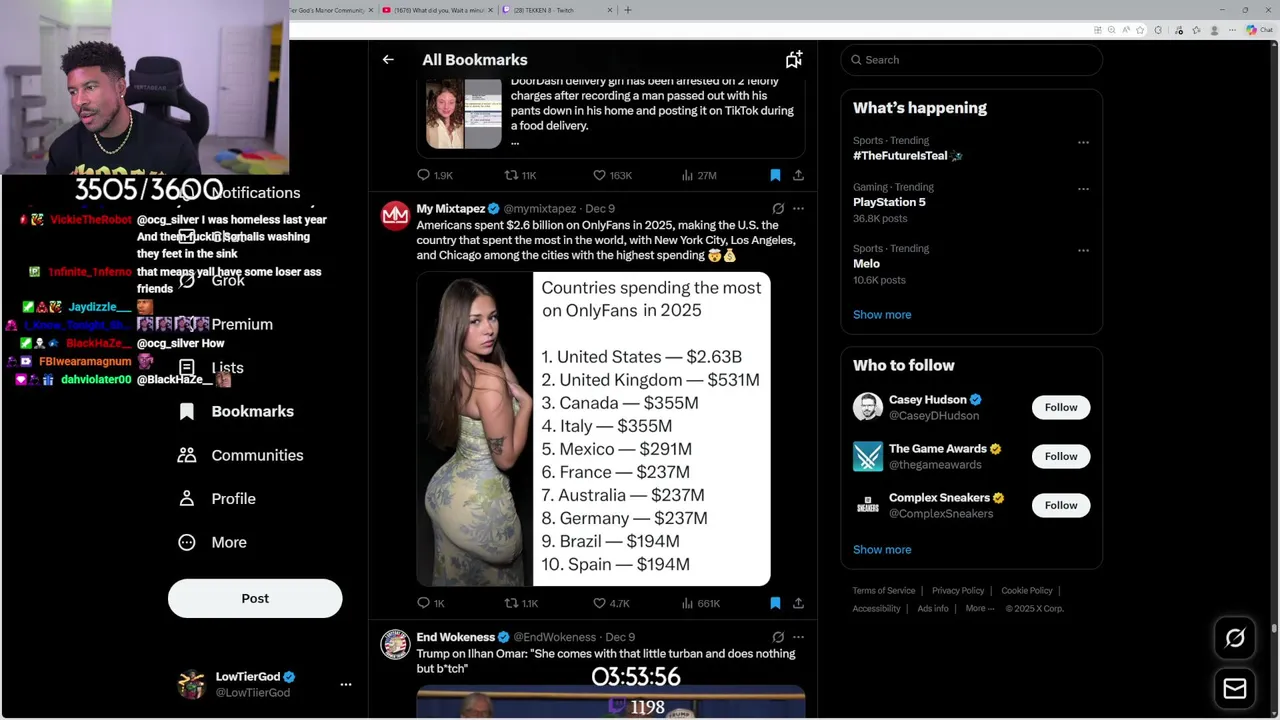Repost the DoorDash post showing 11K reposts
The width and height of the screenshot is (1280, 720).
pos(520,175)
